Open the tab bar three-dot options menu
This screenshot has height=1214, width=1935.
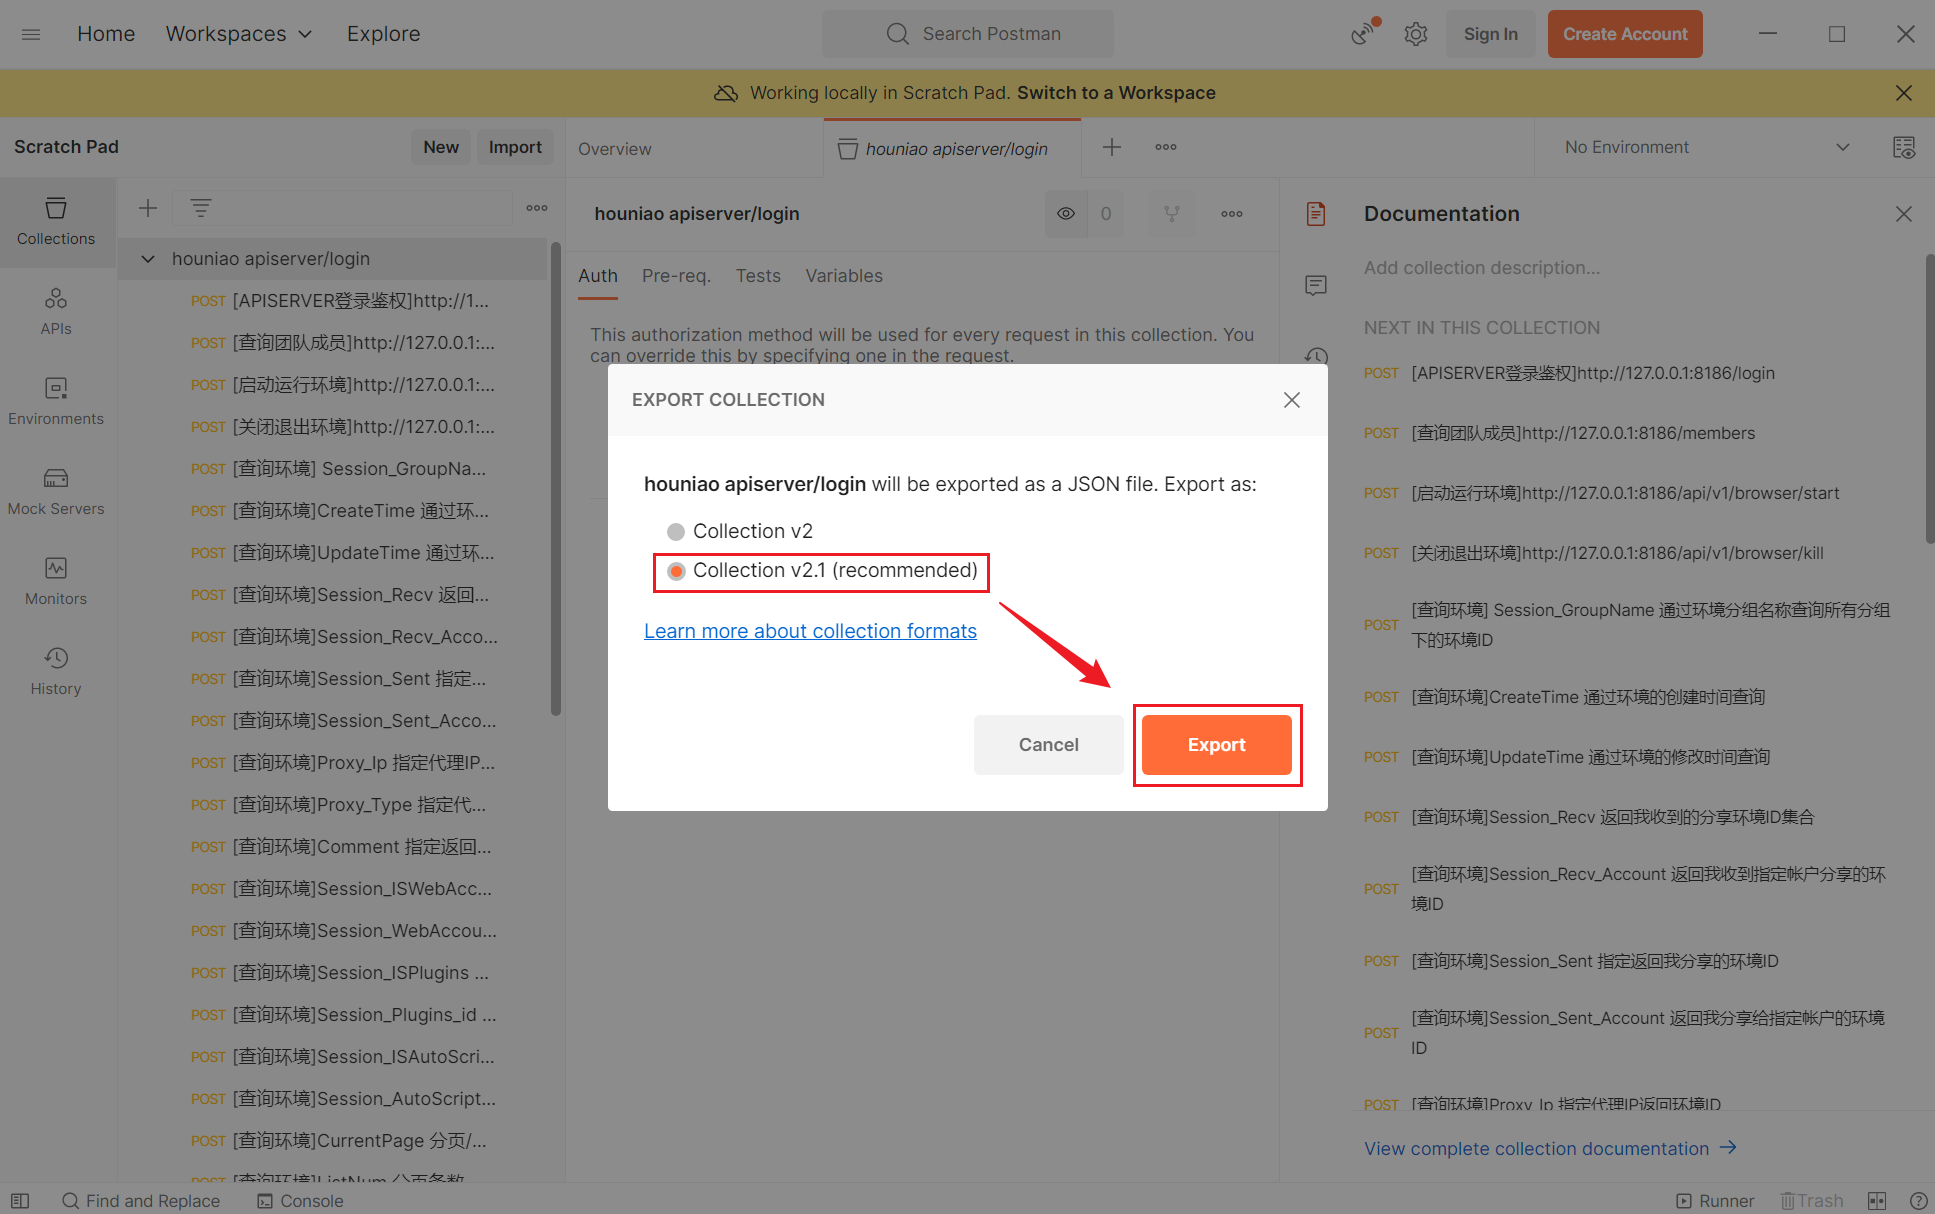(x=1165, y=147)
